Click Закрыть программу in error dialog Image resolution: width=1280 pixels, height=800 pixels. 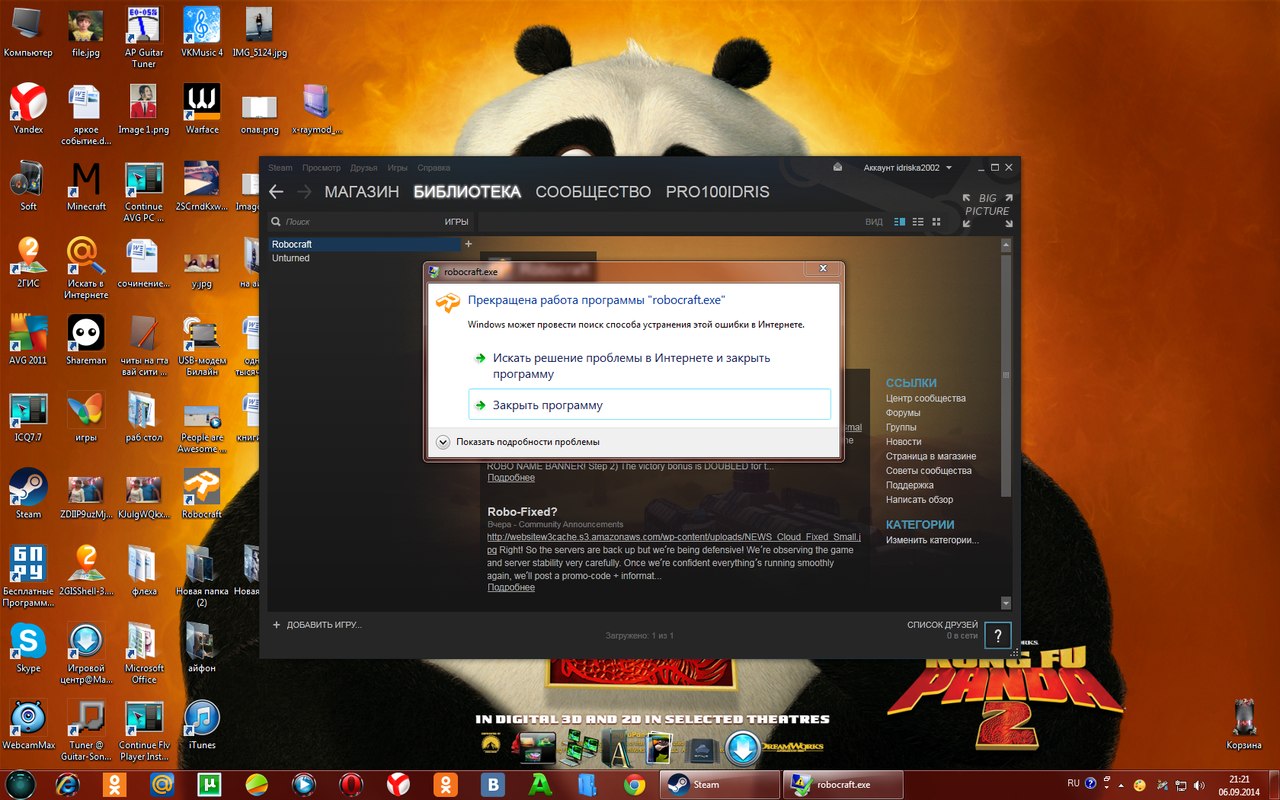(649, 405)
